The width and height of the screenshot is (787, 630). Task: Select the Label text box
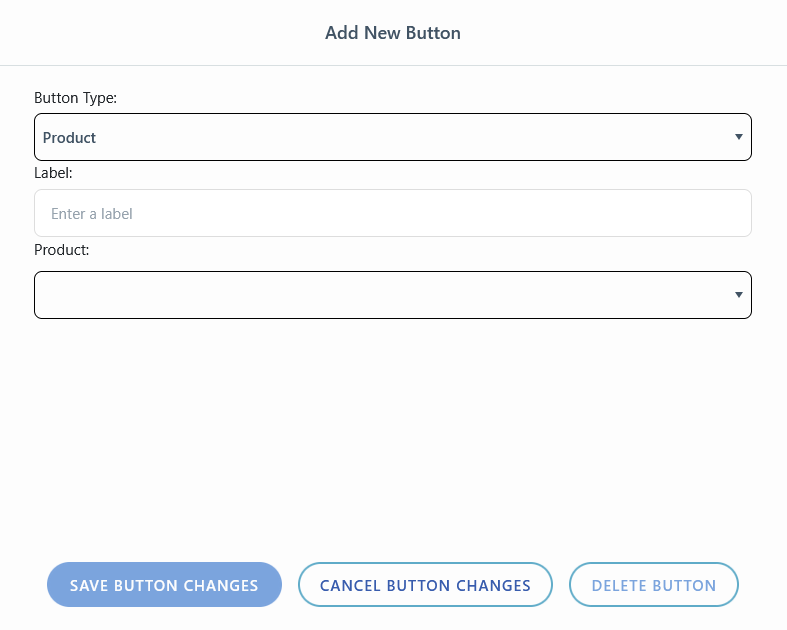392,213
